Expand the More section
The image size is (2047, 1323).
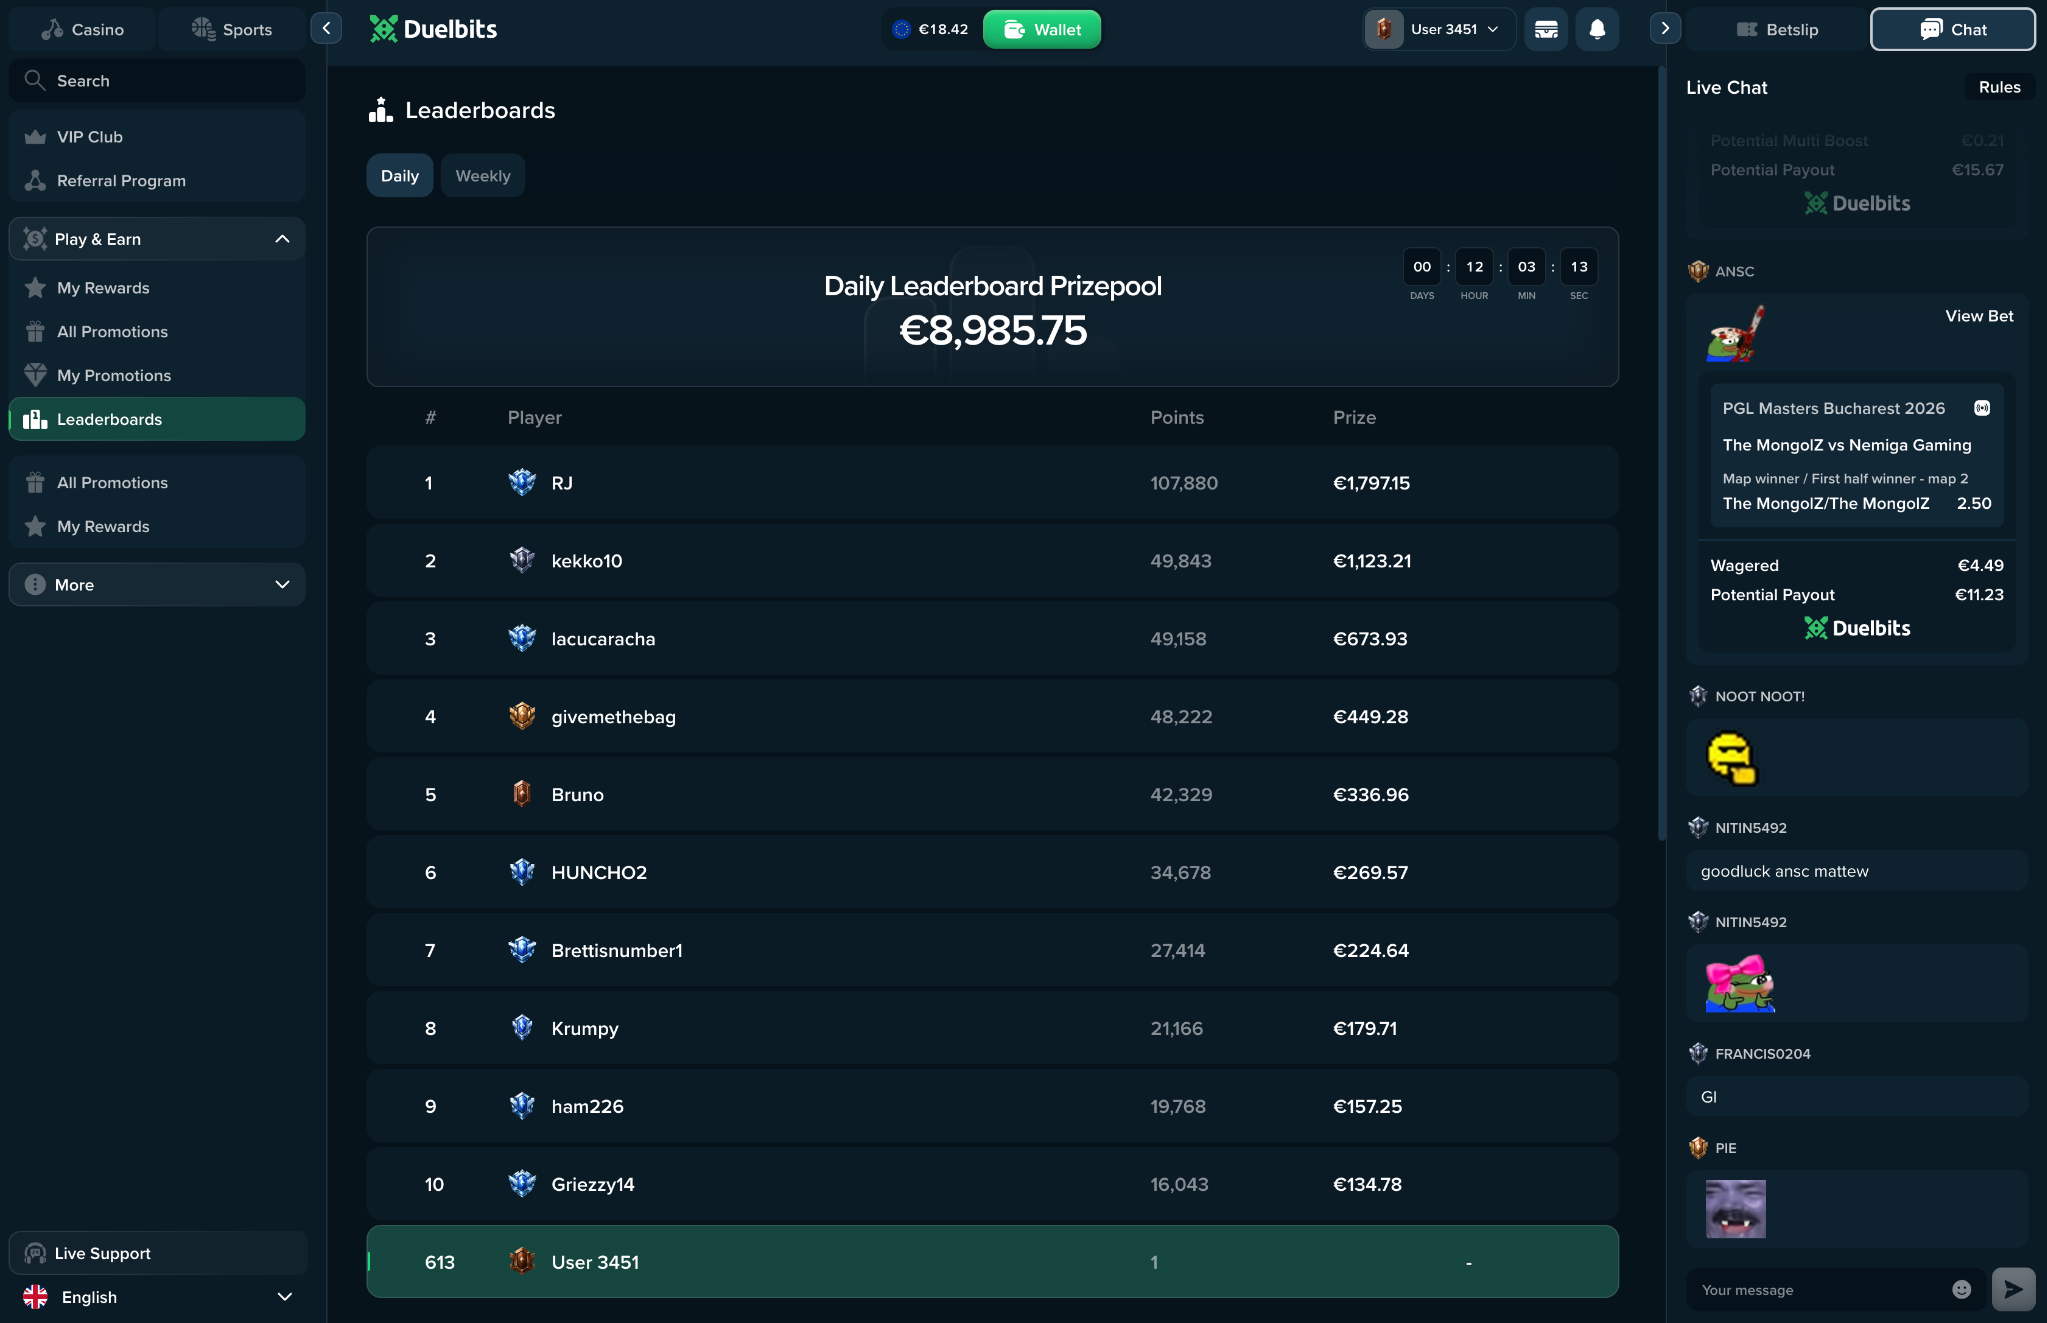click(x=157, y=584)
